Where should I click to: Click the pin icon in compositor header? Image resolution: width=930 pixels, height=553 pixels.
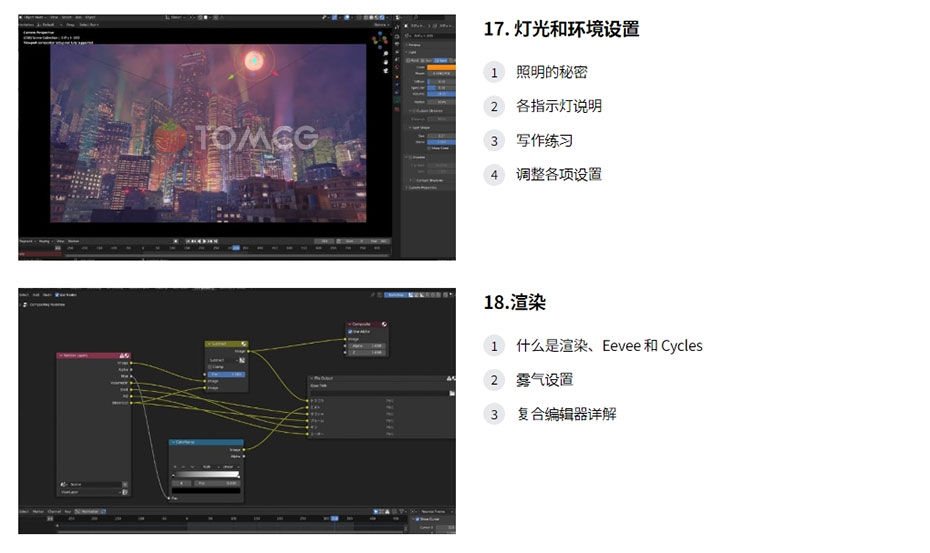pyautogui.click(x=372, y=295)
